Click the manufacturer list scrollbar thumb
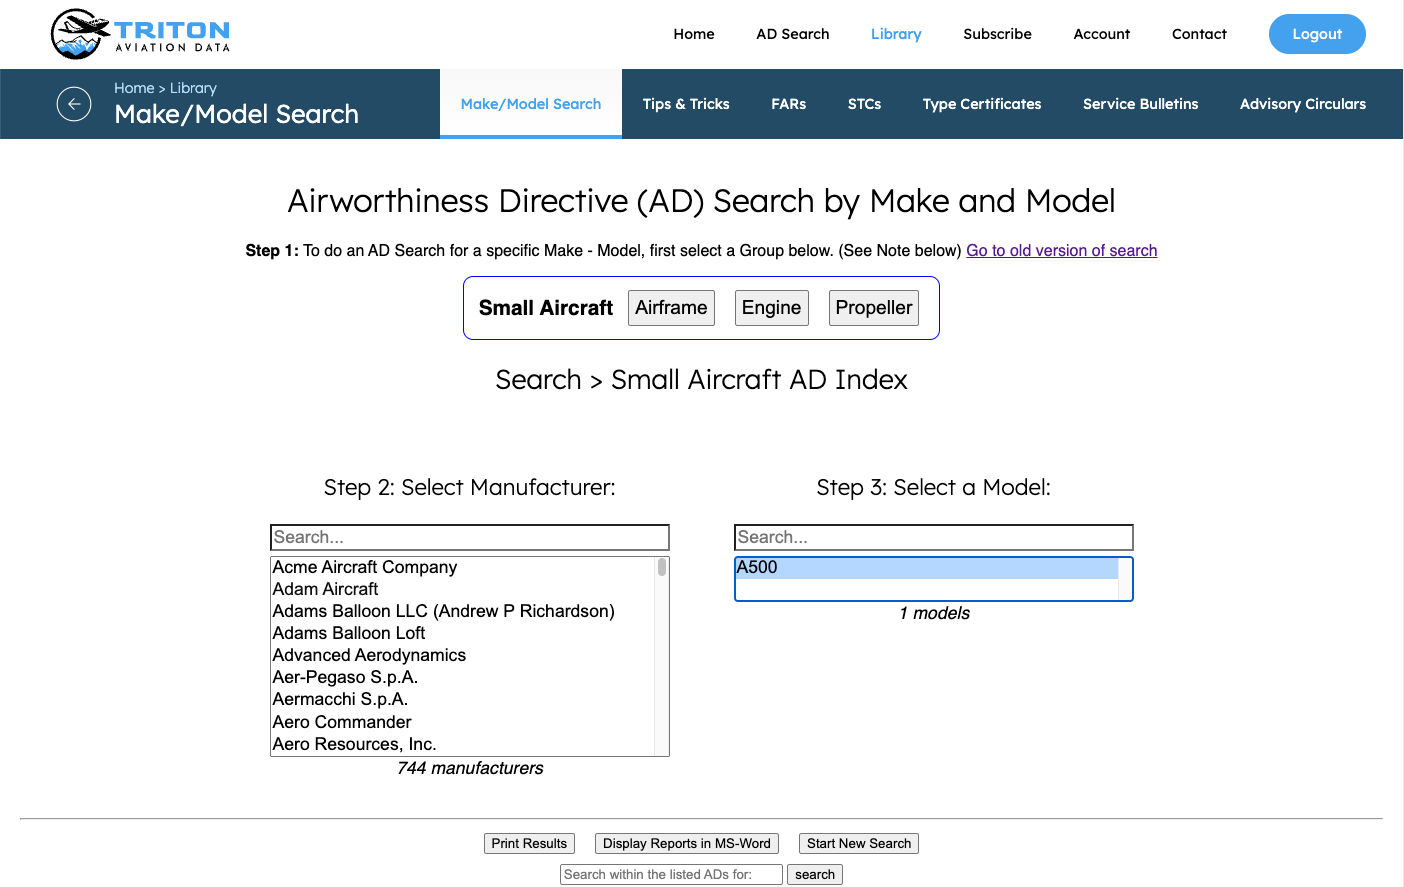 tap(662, 567)
